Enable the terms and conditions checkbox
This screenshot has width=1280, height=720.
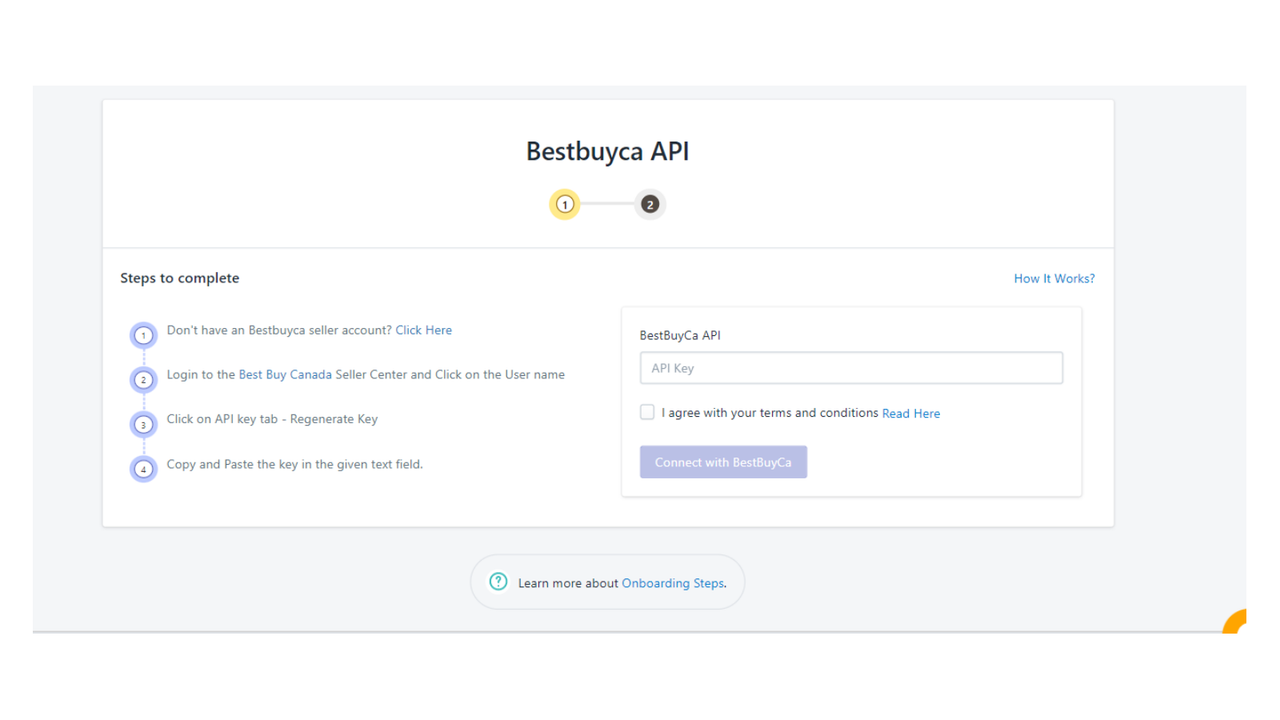pos(647,411)
